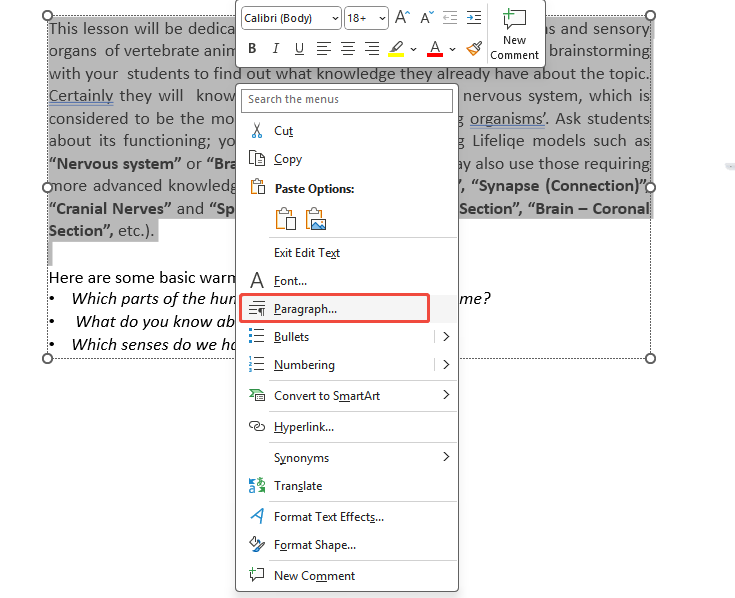The width and height of the screenshot is (735, 598).
Task: Open Format Text Effects... option
Action: coord(347,516)
